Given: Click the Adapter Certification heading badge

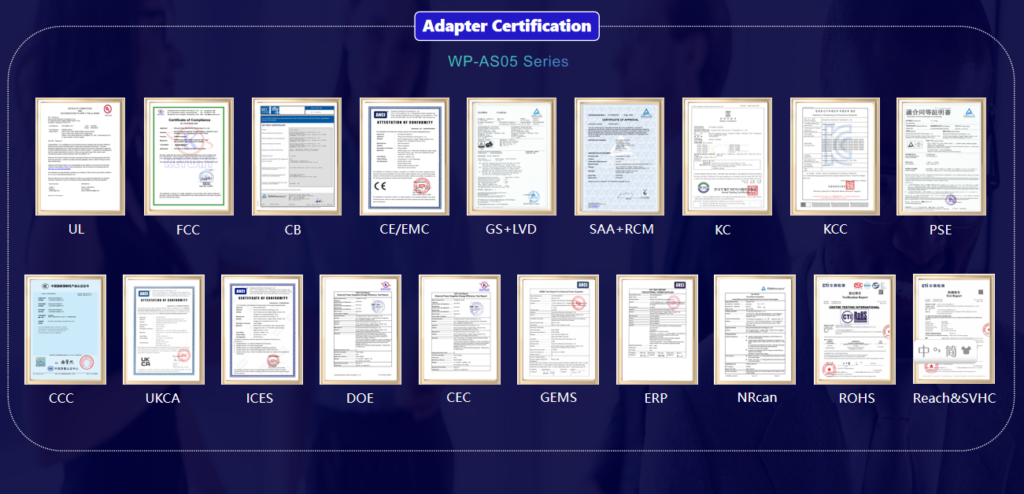Looking at the screenshot, I should pos(507,26).
